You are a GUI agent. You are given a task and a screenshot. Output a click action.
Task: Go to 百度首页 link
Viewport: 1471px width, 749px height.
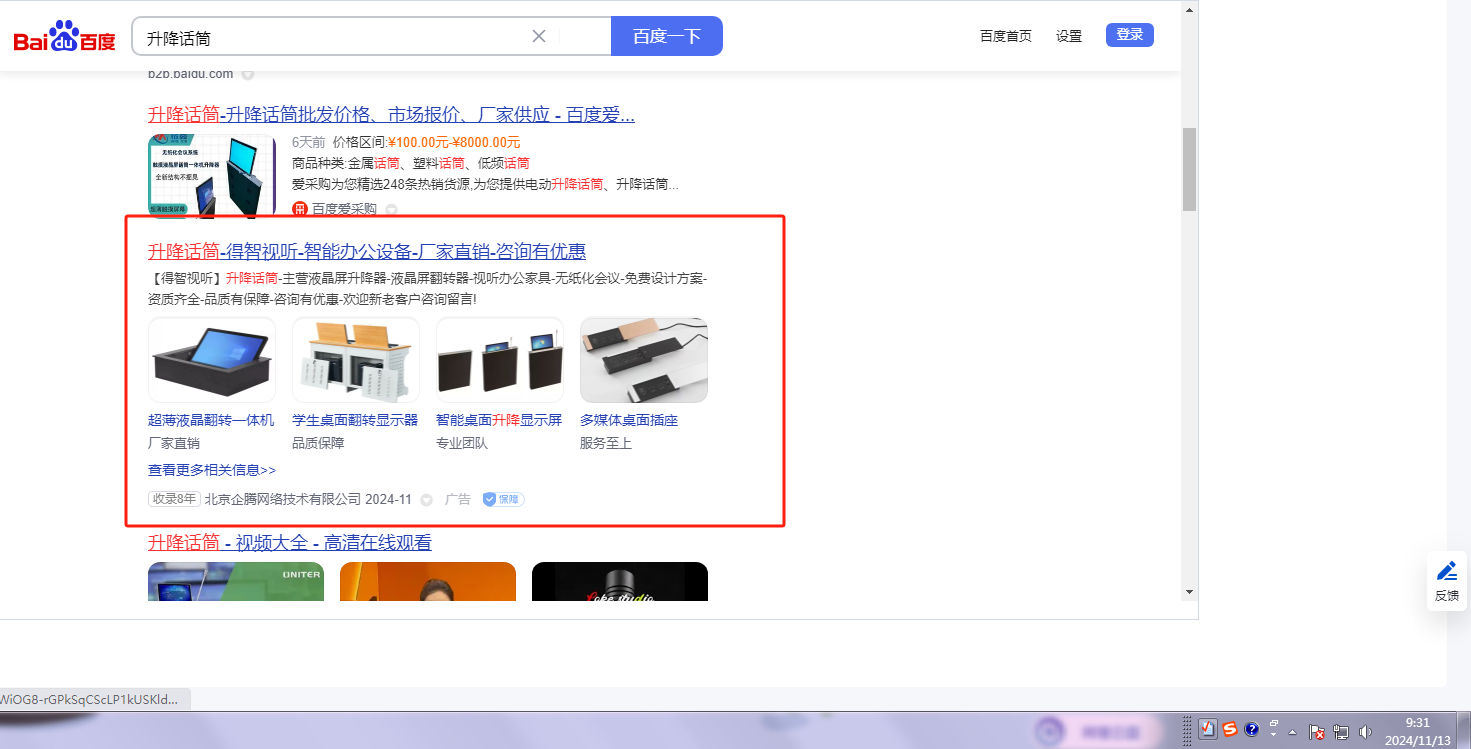(x=1006, y=36)
